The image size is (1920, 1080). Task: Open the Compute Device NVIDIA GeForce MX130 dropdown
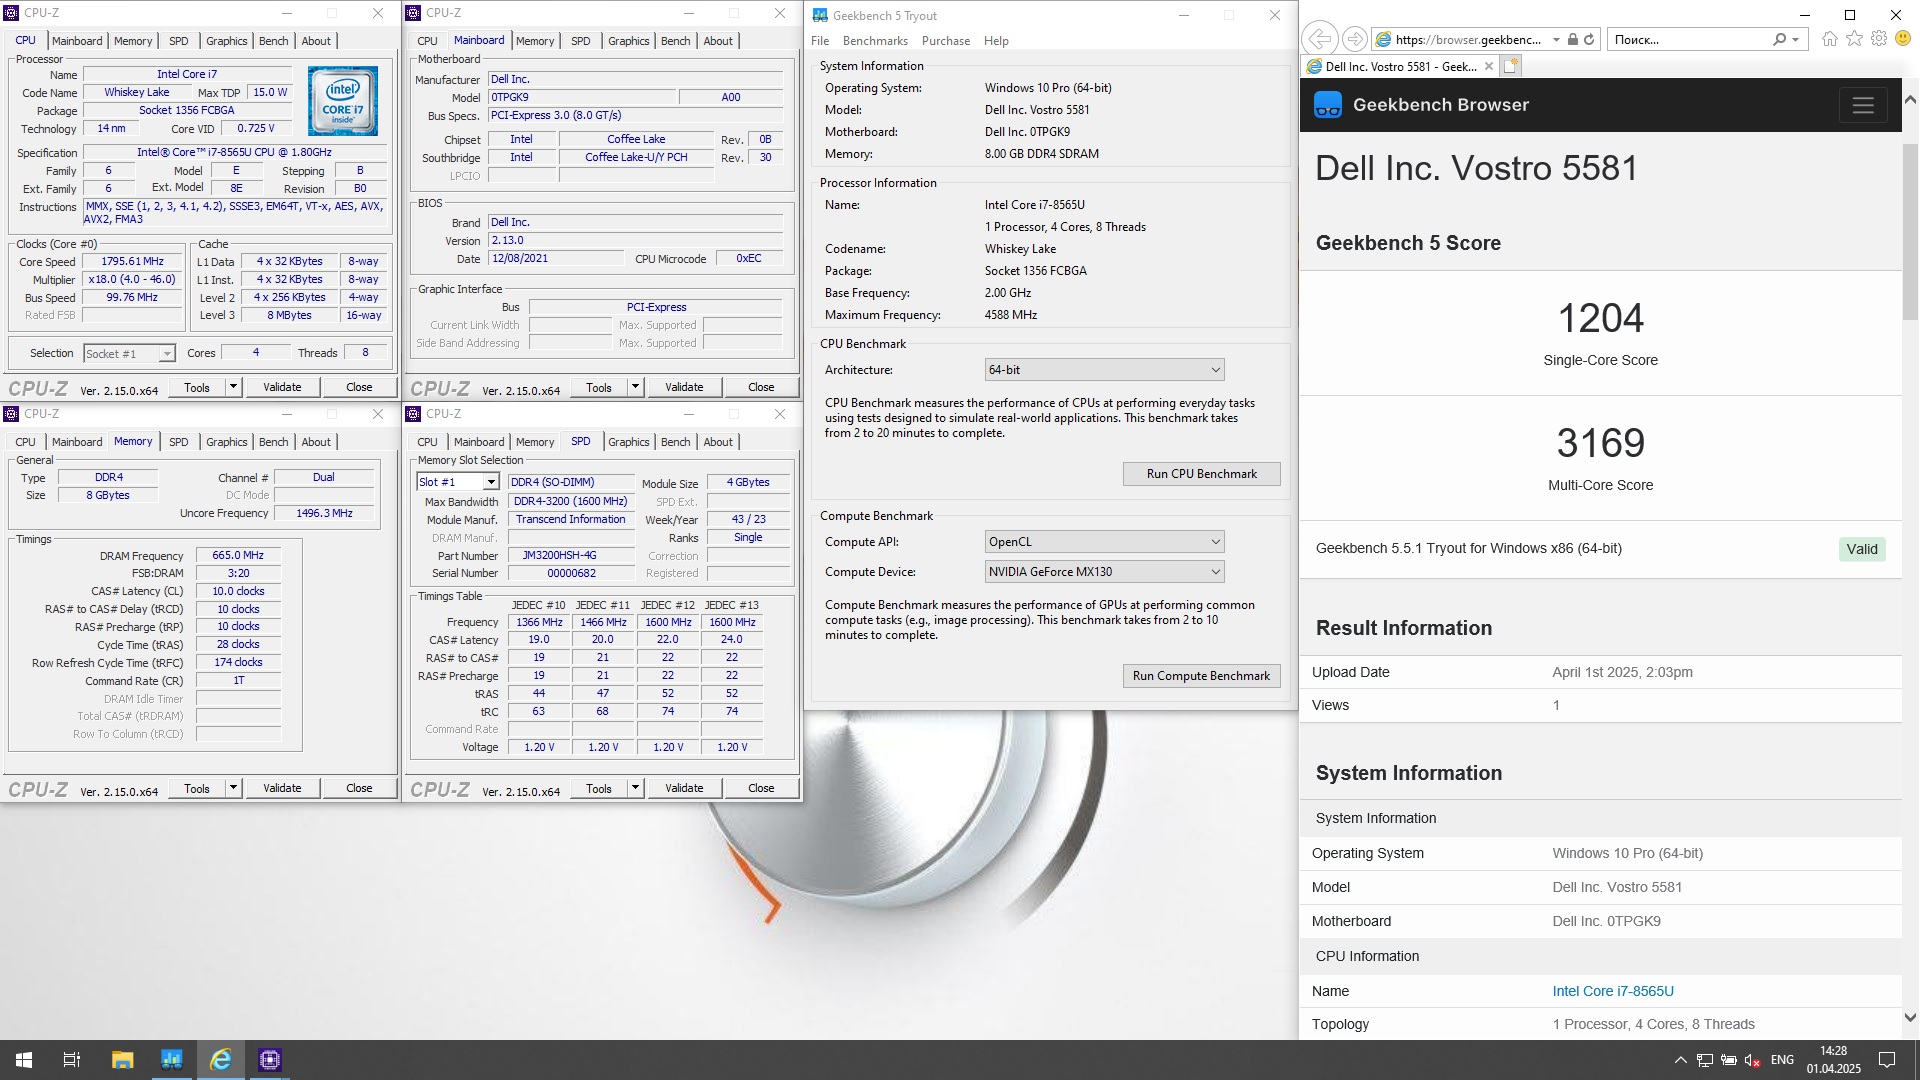click(x=1104, y=572)
